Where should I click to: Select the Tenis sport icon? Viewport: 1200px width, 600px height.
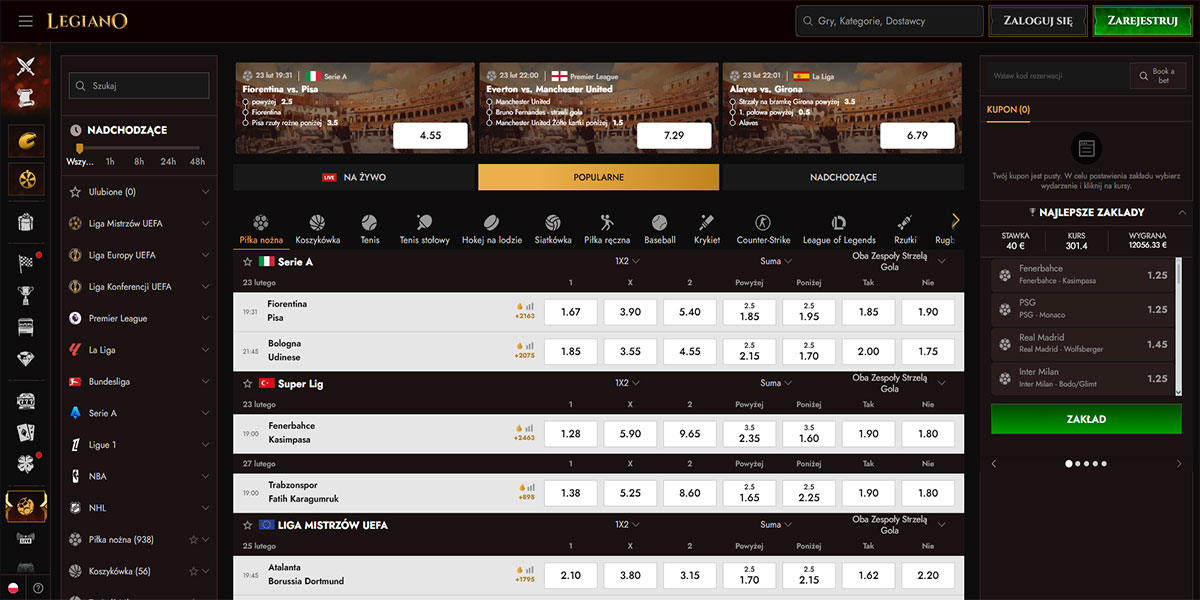(370, 223)
